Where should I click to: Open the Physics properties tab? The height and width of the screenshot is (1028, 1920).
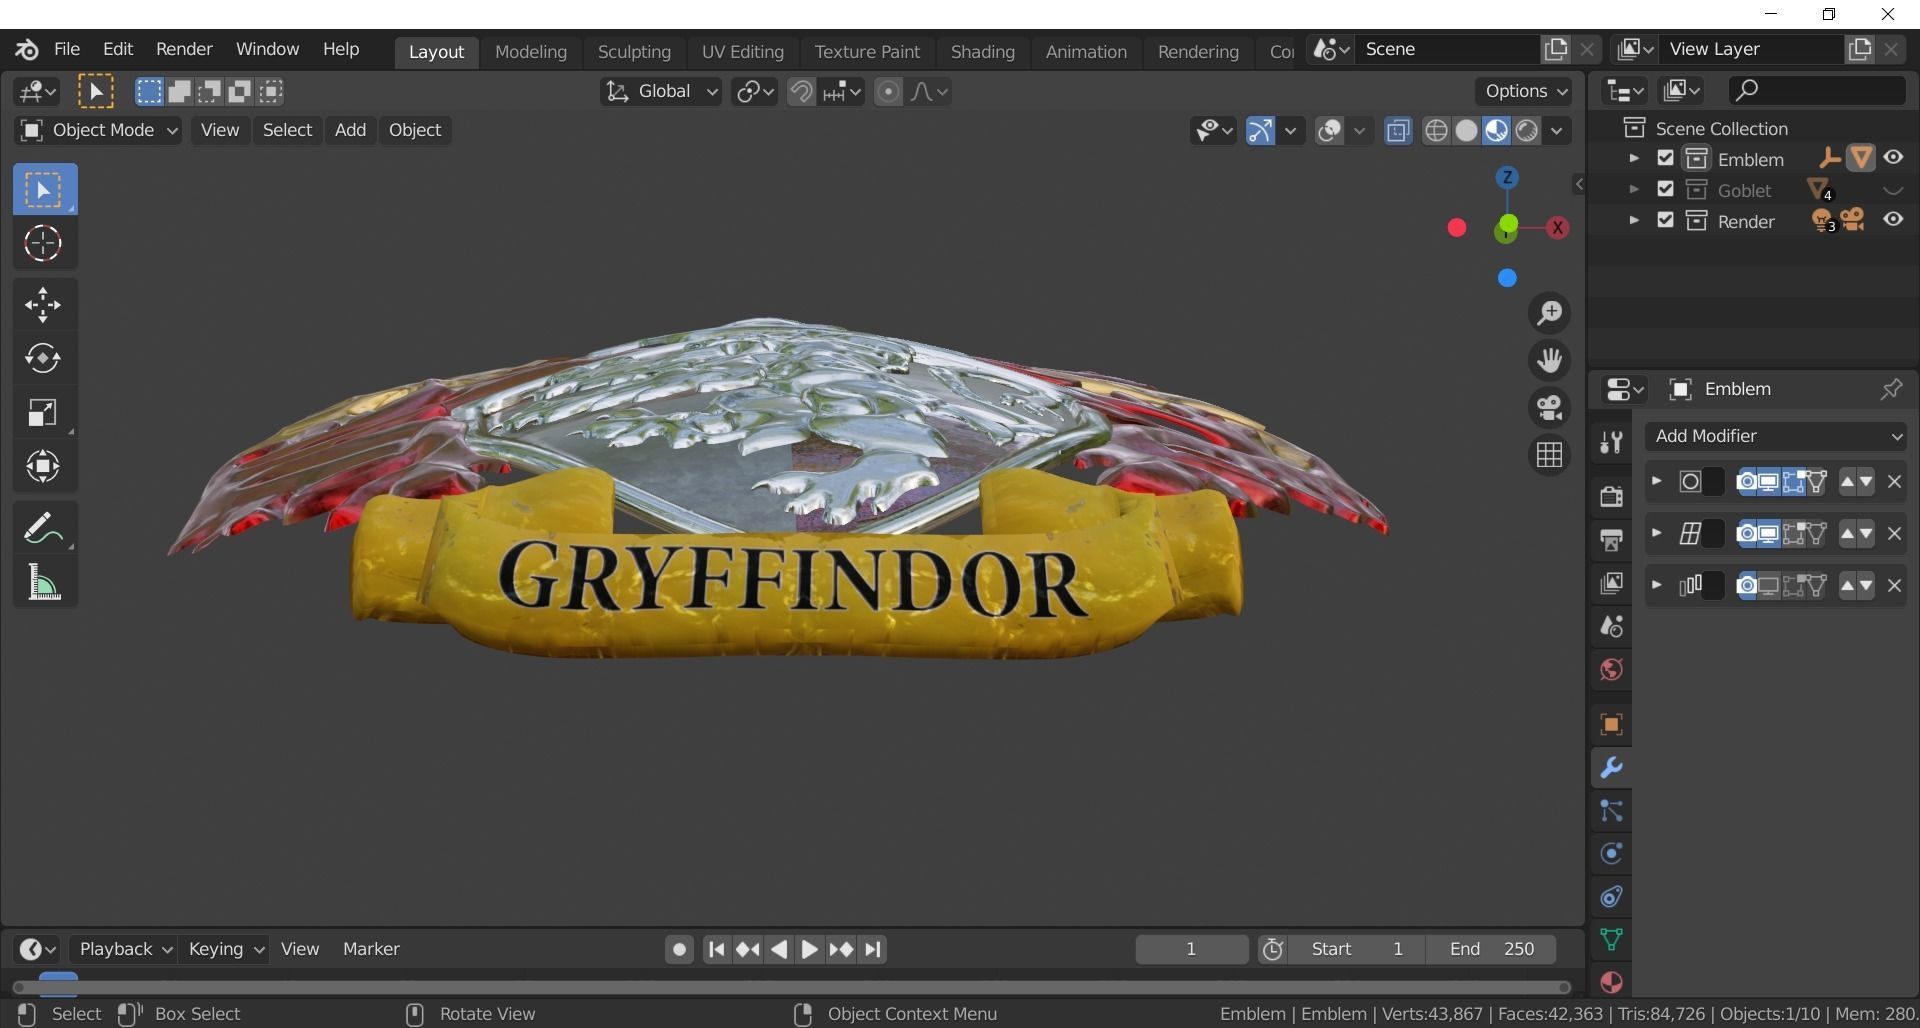tap(1610, 853)
